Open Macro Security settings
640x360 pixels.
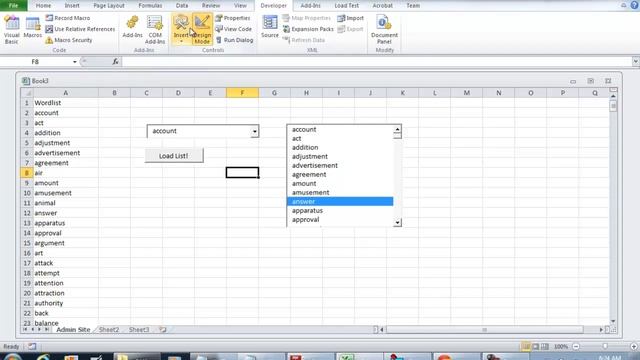(69, 40)
